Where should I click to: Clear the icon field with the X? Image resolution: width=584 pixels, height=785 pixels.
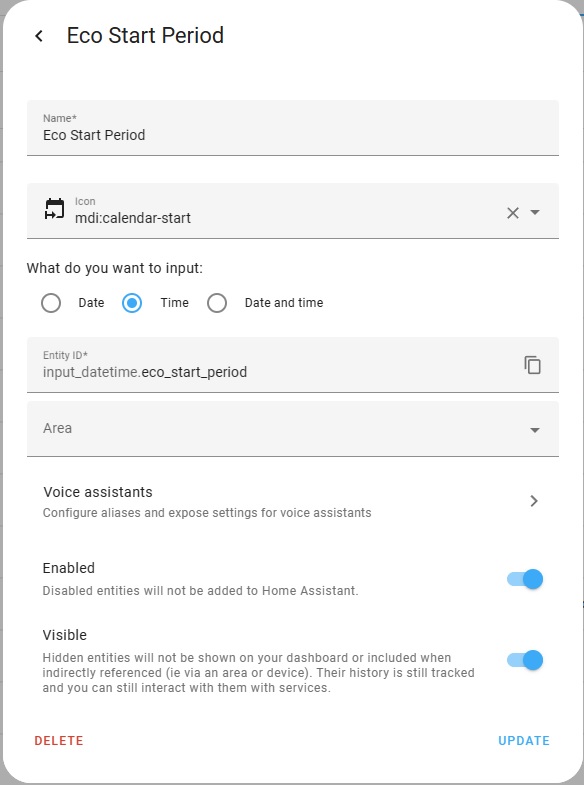click(512, 213)
